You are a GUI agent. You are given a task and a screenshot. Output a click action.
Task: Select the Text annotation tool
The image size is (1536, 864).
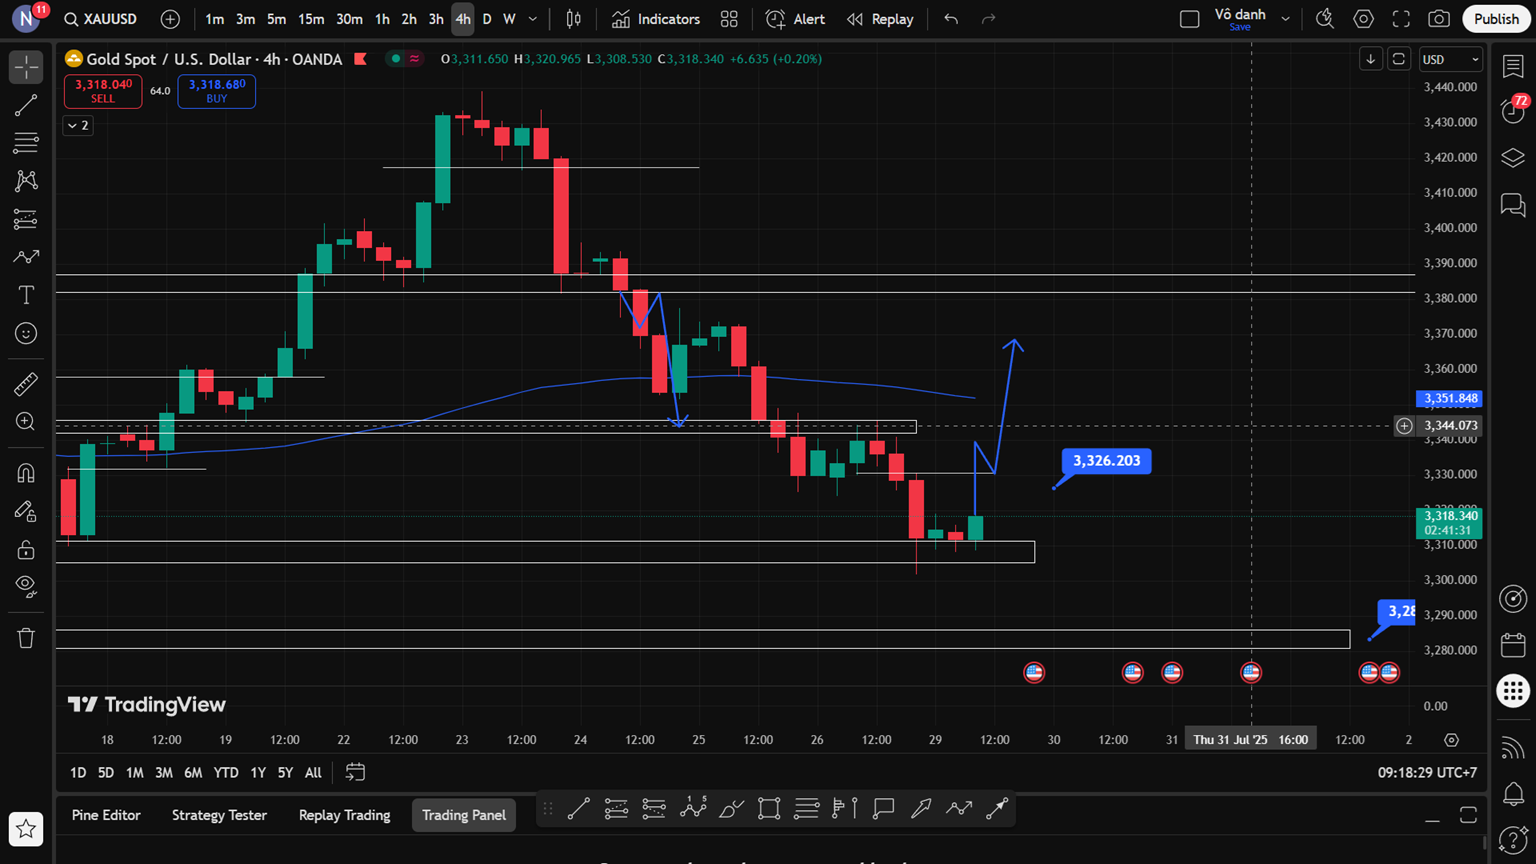coord(26,295)
